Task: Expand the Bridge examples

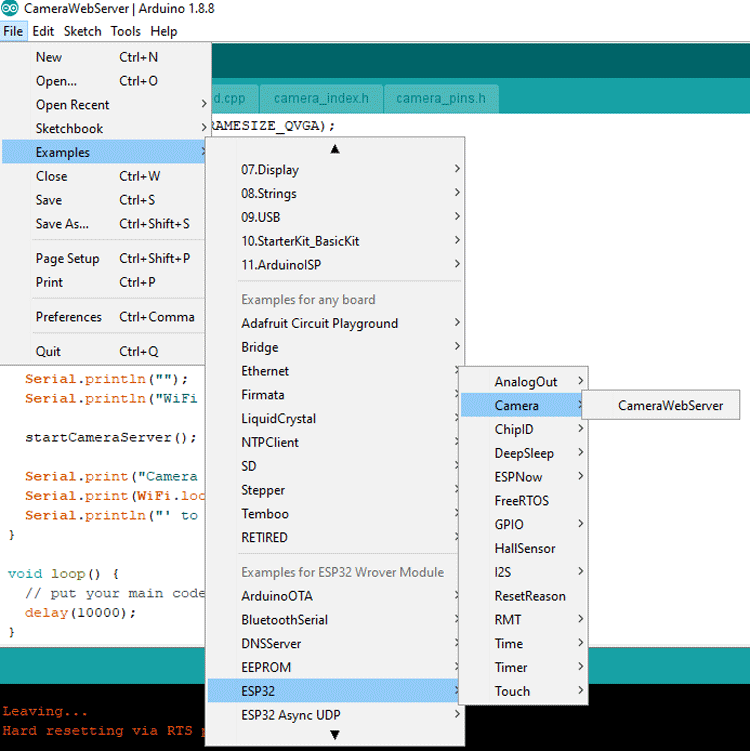Action: 335,347
